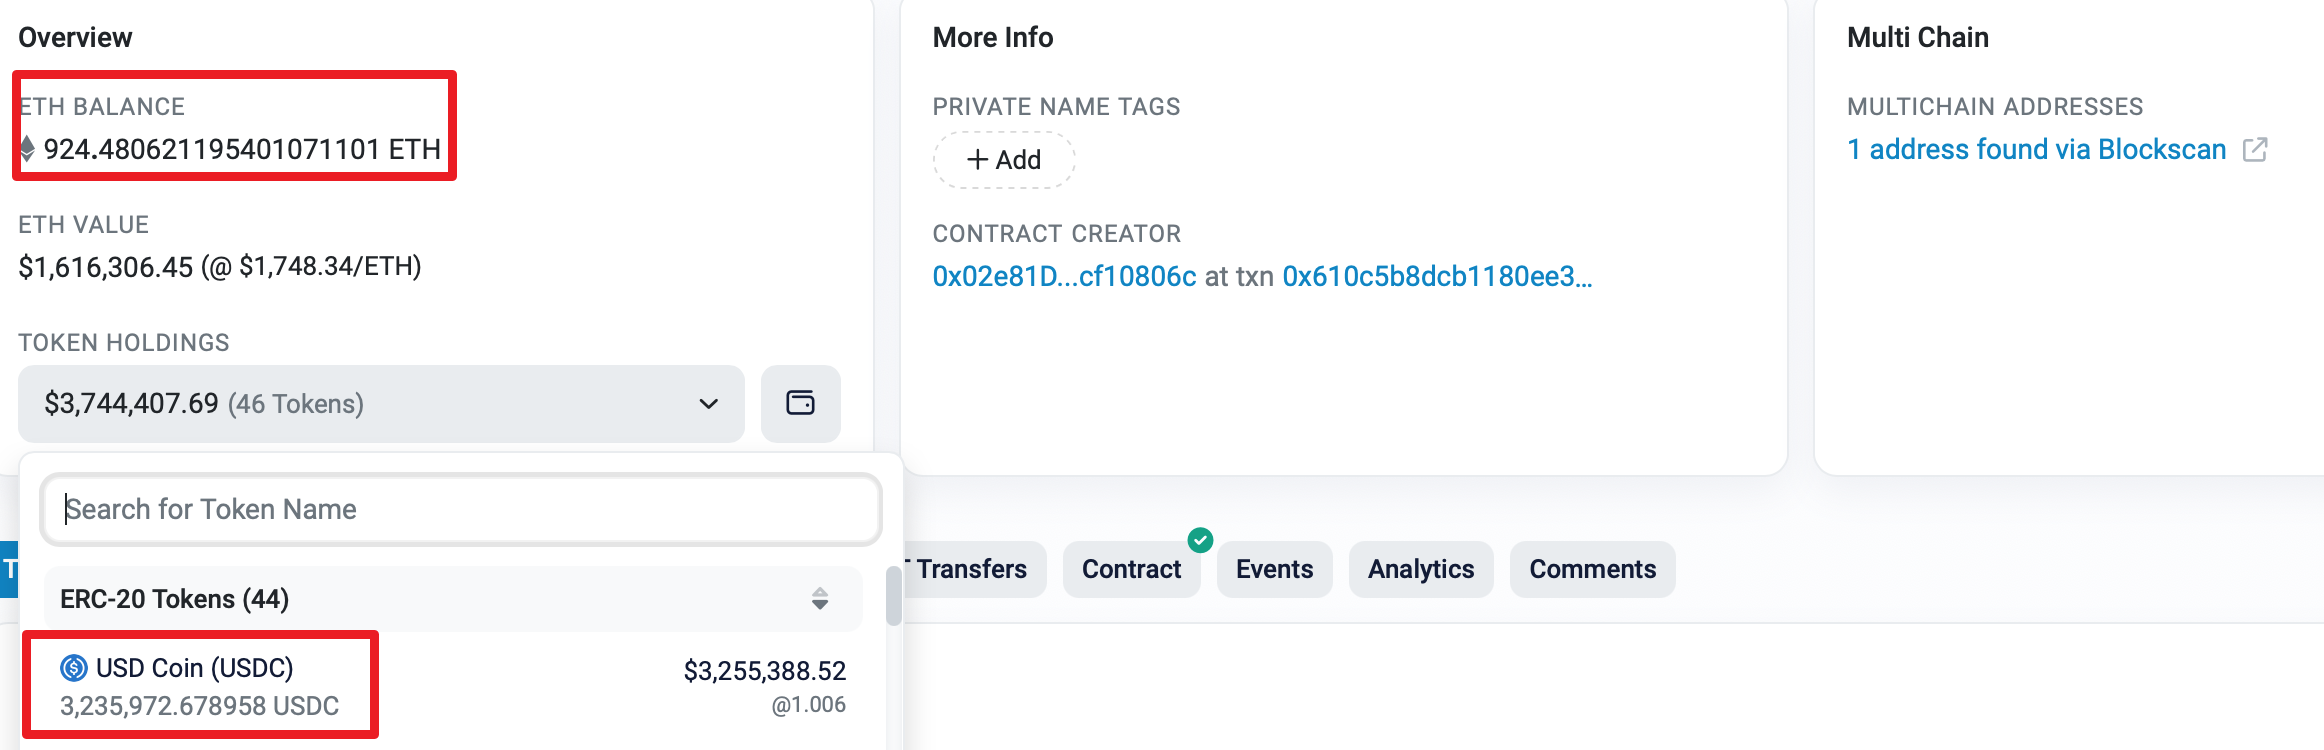The image size is (2324, 750).
Task: Expand the token holdings dropdown chevron
Action: click(x=708, y=404)
